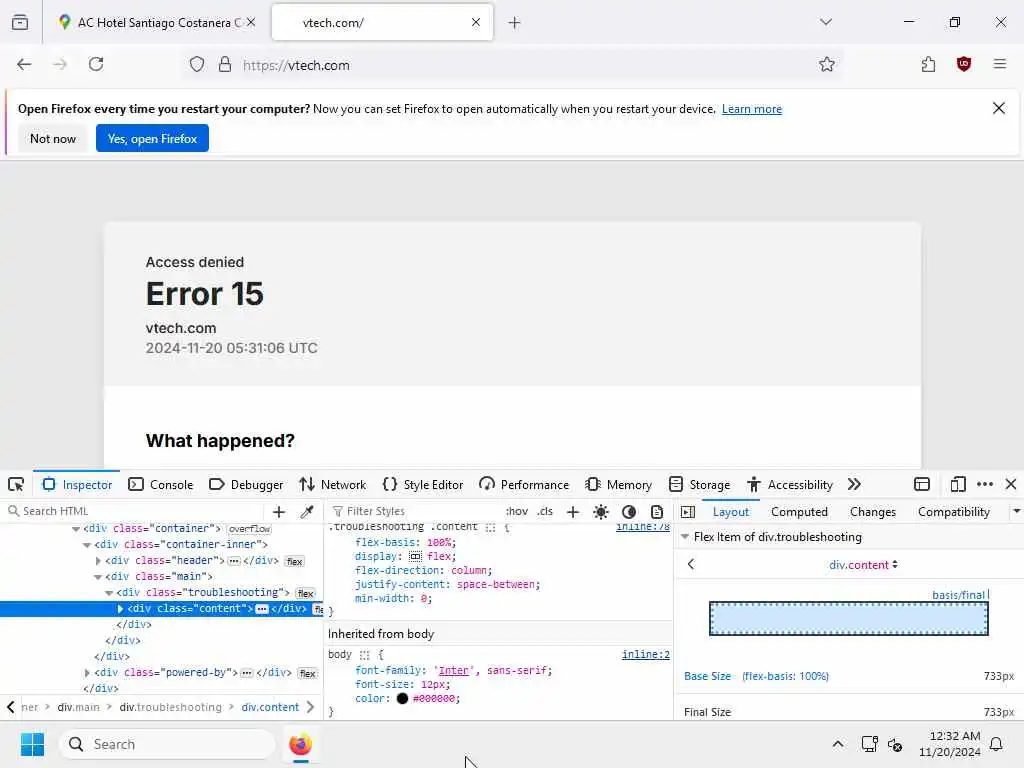Toggle the .cls class panel
1024x768 pixels.
(x=545, y=511)
